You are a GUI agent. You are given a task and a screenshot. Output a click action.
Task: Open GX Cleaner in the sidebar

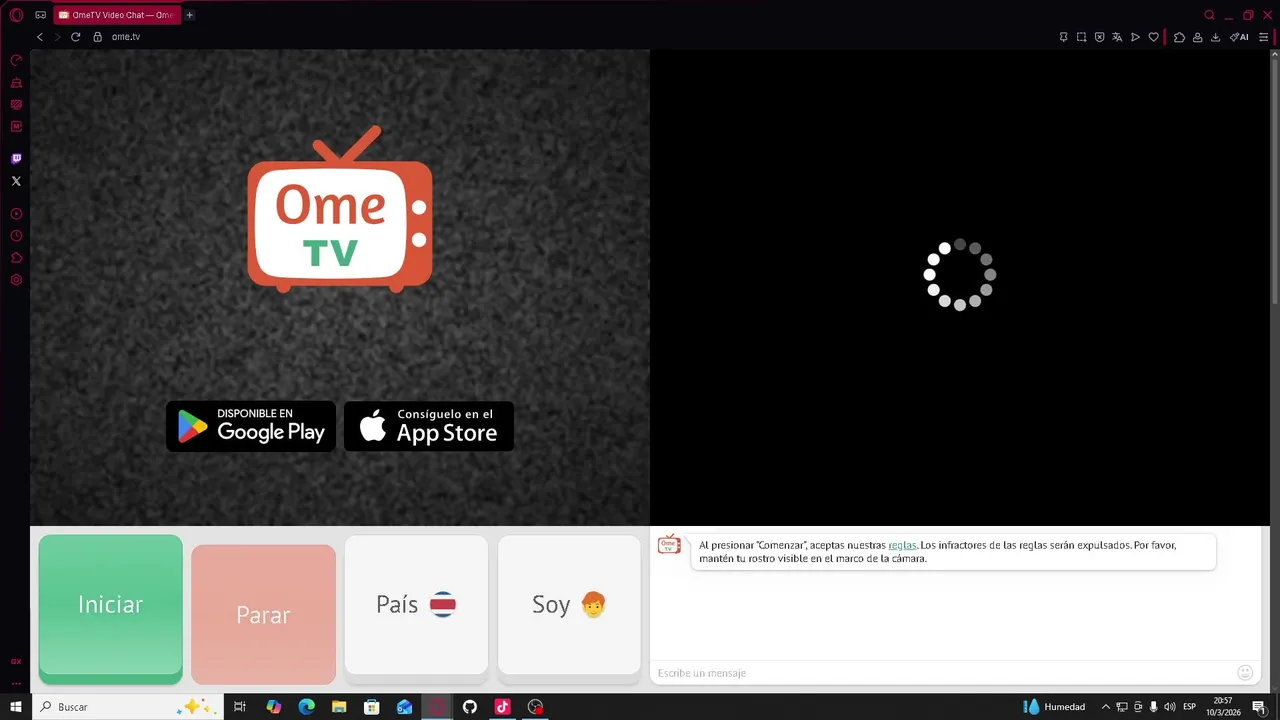pyautogui.click(x=16, y=82)
